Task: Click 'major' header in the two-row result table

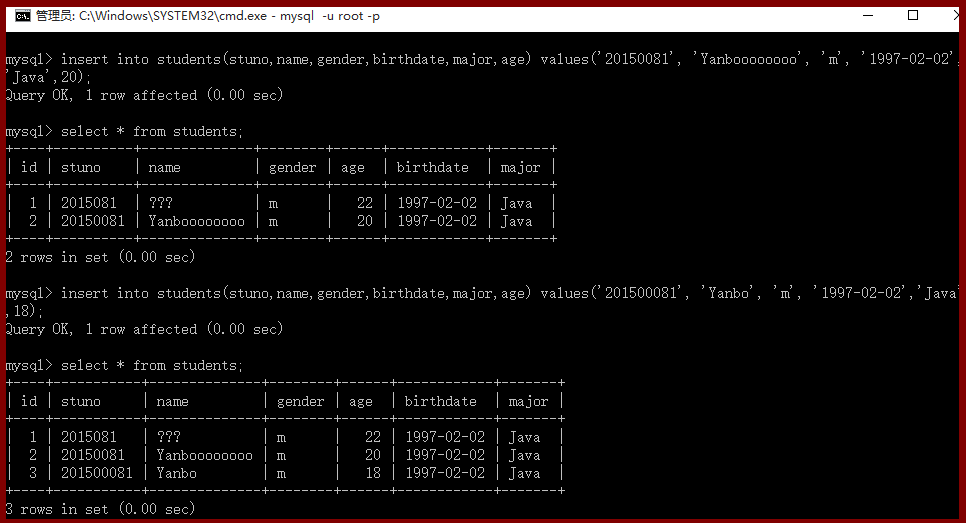Action: pyautogui.click(x=521, y=168)
